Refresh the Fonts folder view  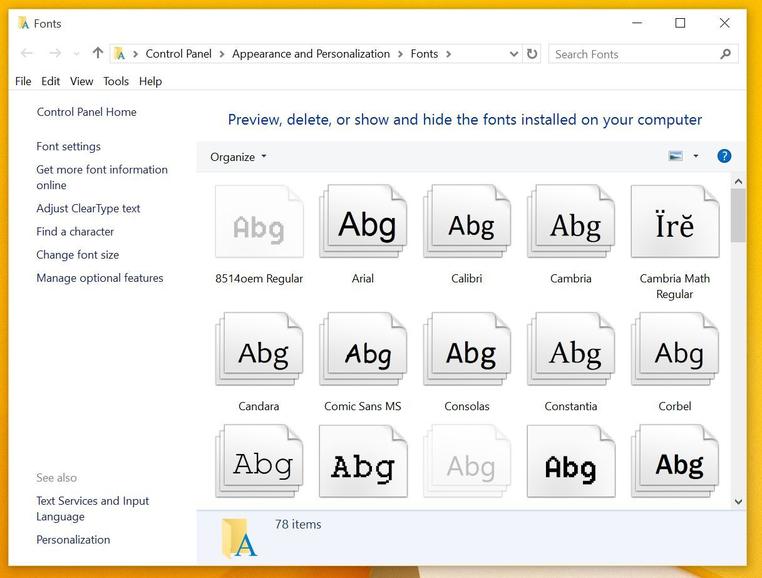pyautogui.click(x=532, y=54)
